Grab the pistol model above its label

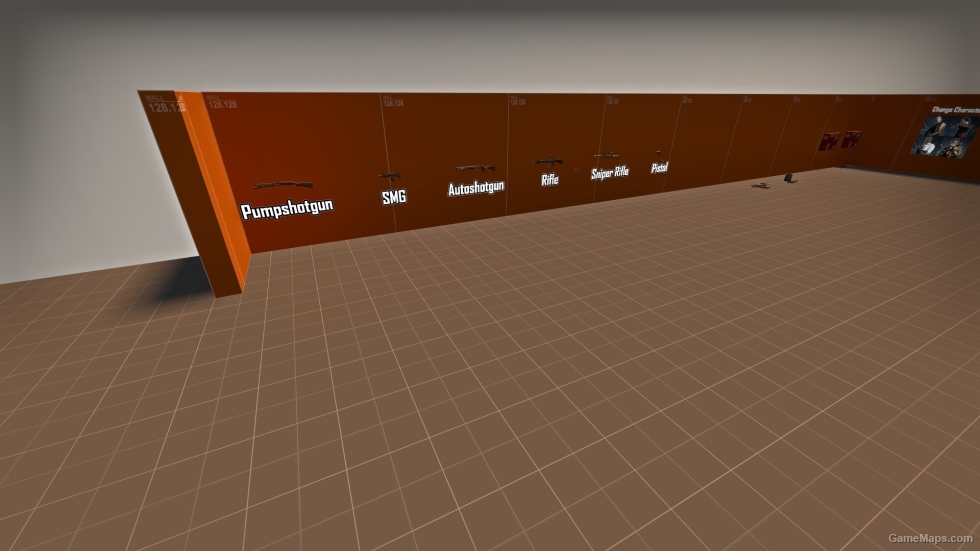pyautogui.click(x=659, y=154)
